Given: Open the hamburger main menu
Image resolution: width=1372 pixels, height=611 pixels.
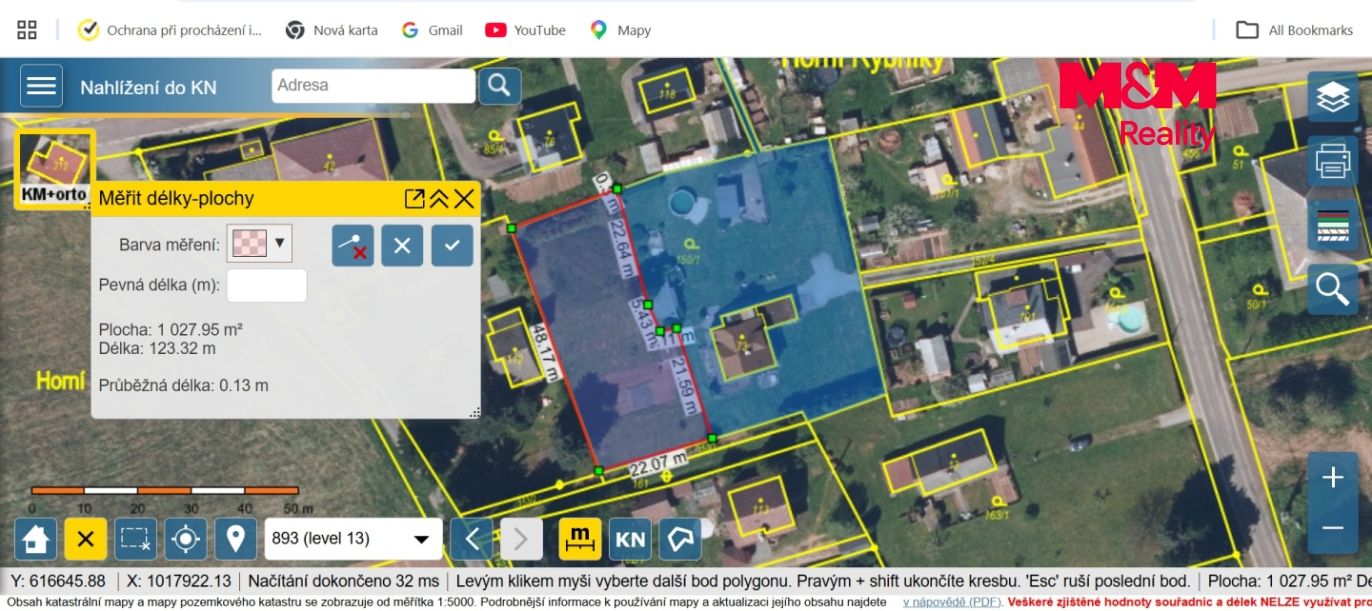Looking at the screenshot, I should point(41,86).
